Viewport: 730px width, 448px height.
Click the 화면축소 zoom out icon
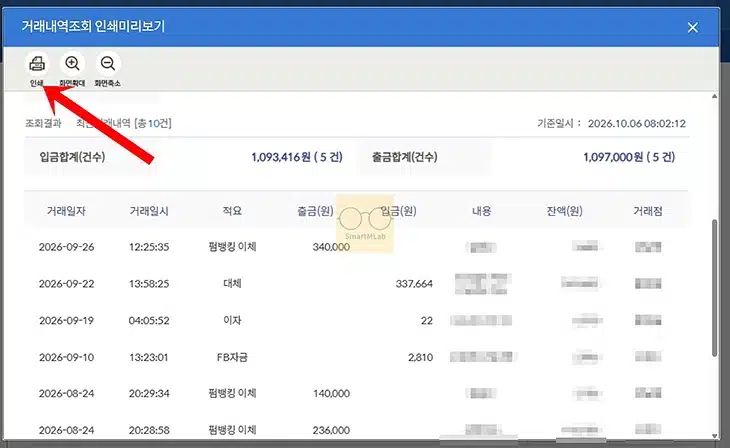coord(108,64)
